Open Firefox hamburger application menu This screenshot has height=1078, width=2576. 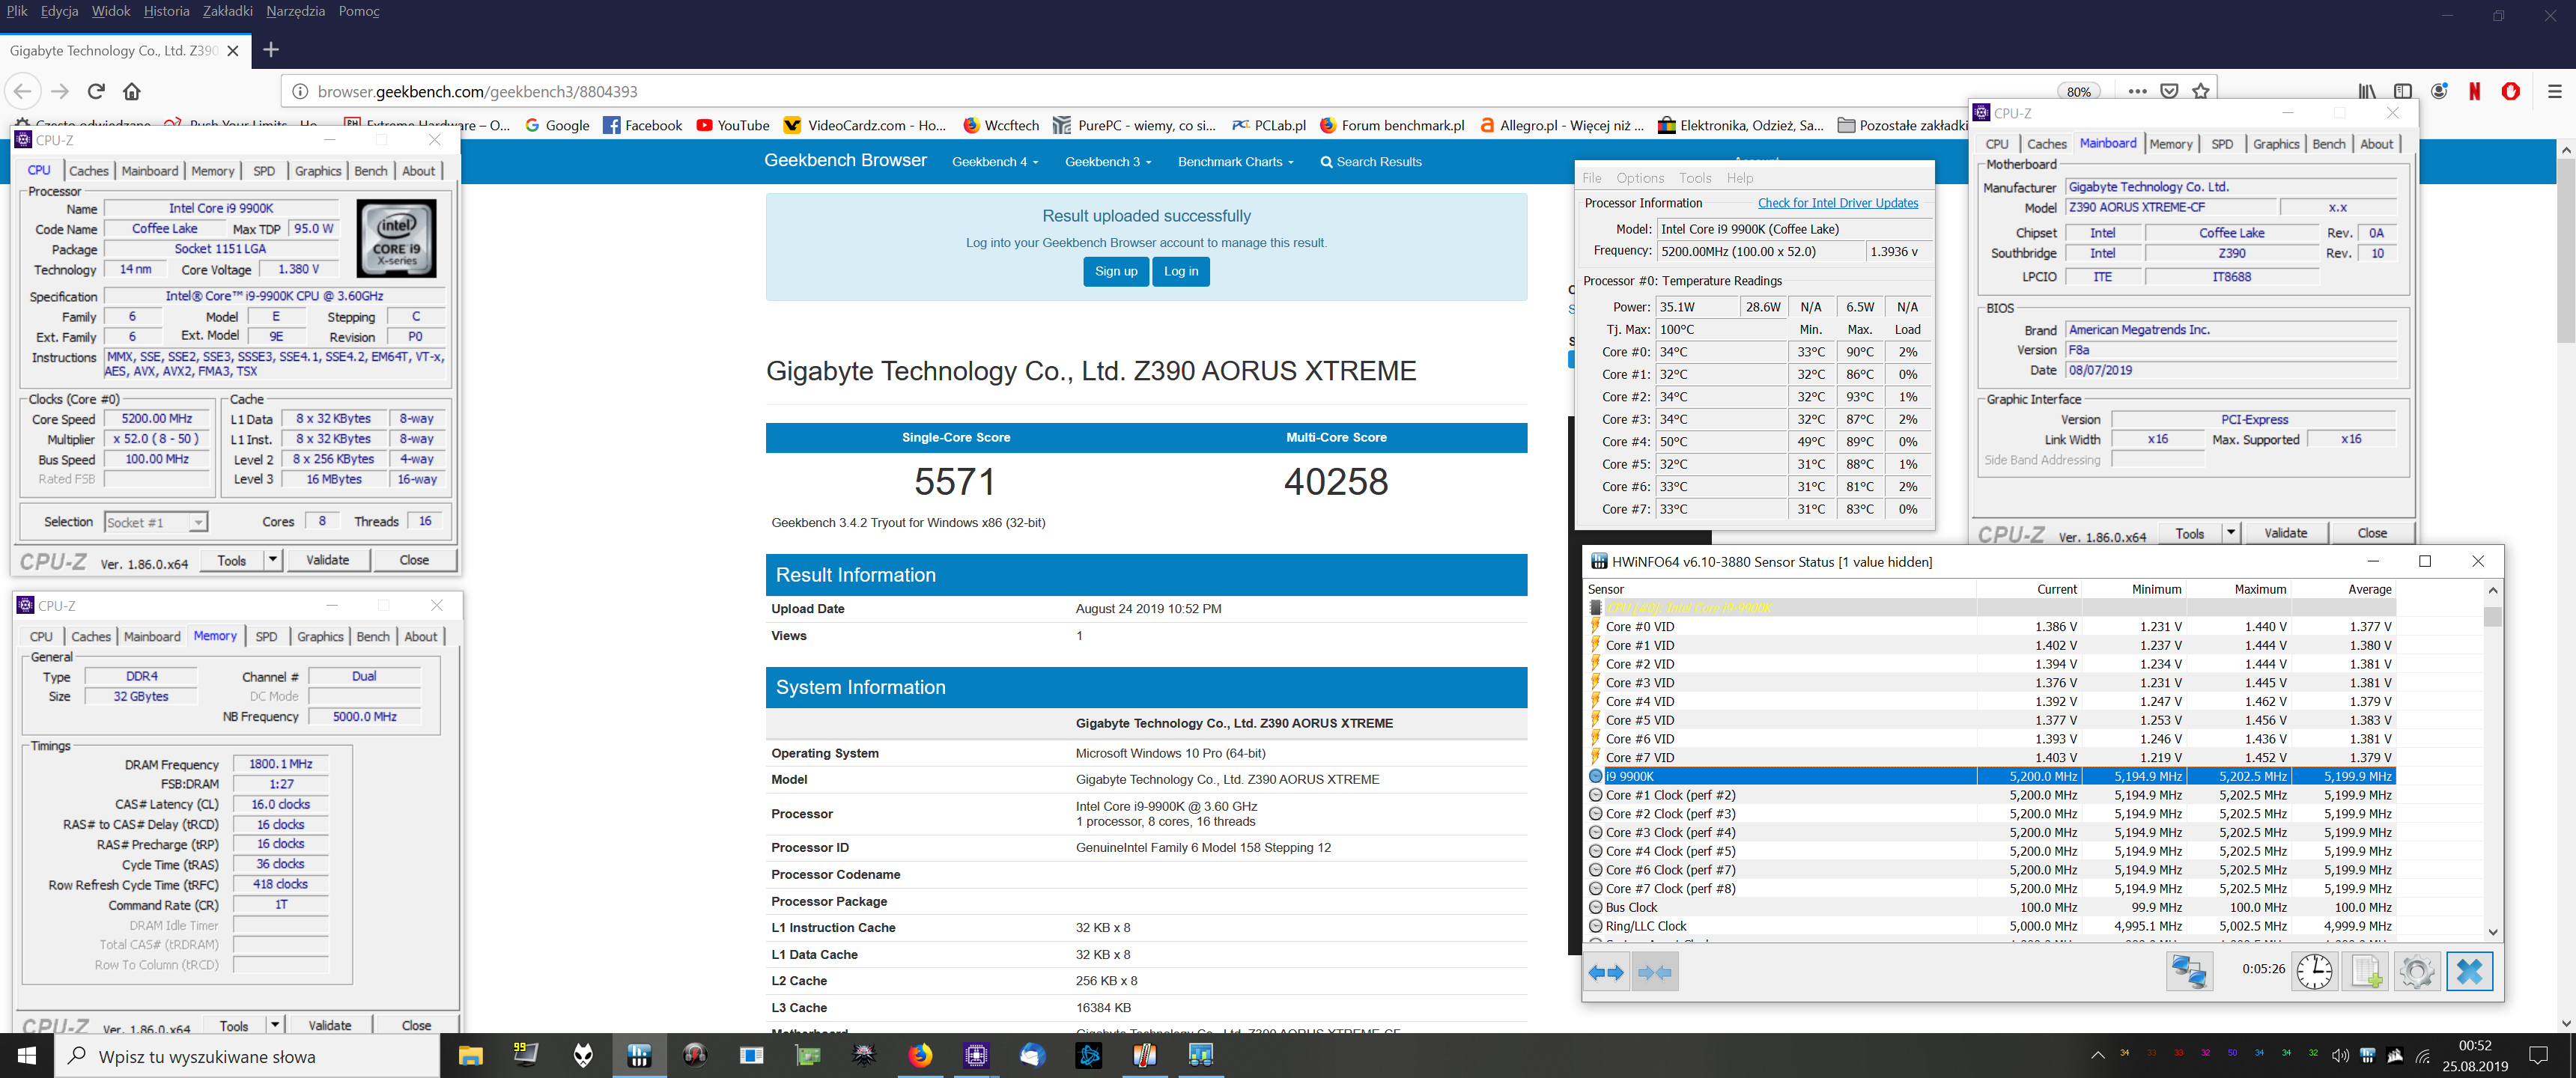pyautogui.click(x=2554, y=91)
